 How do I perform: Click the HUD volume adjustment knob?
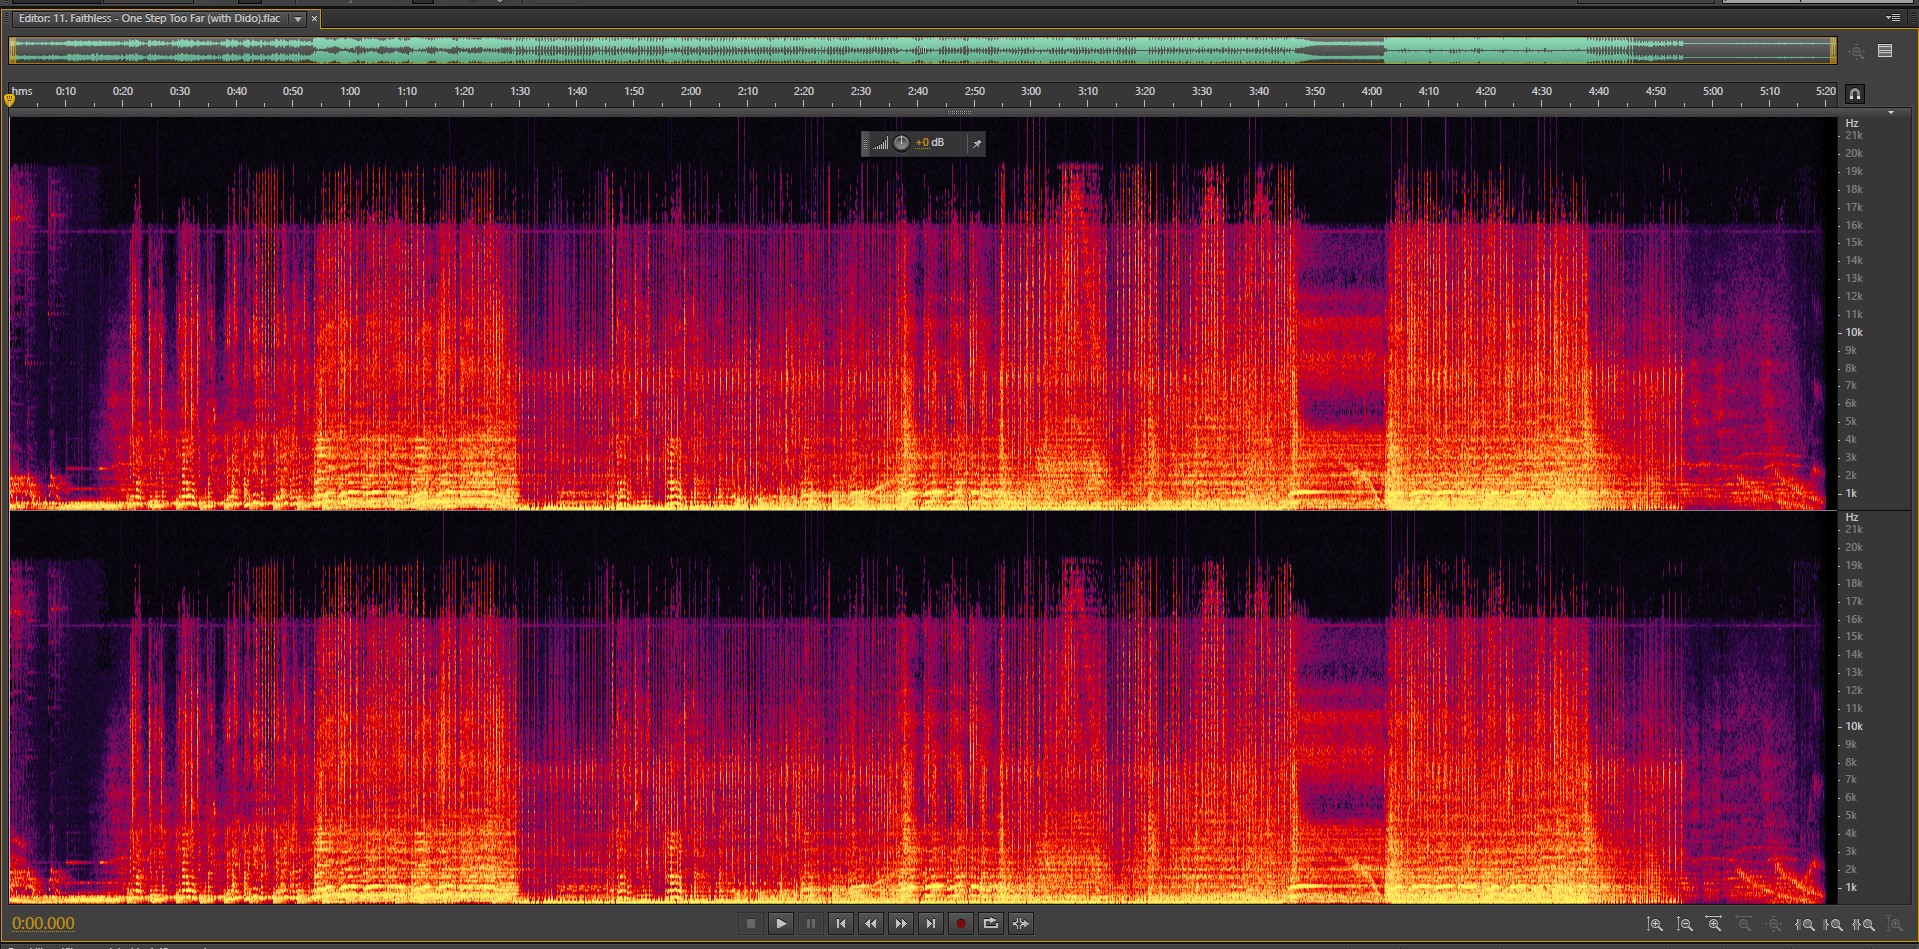point(901,143)
